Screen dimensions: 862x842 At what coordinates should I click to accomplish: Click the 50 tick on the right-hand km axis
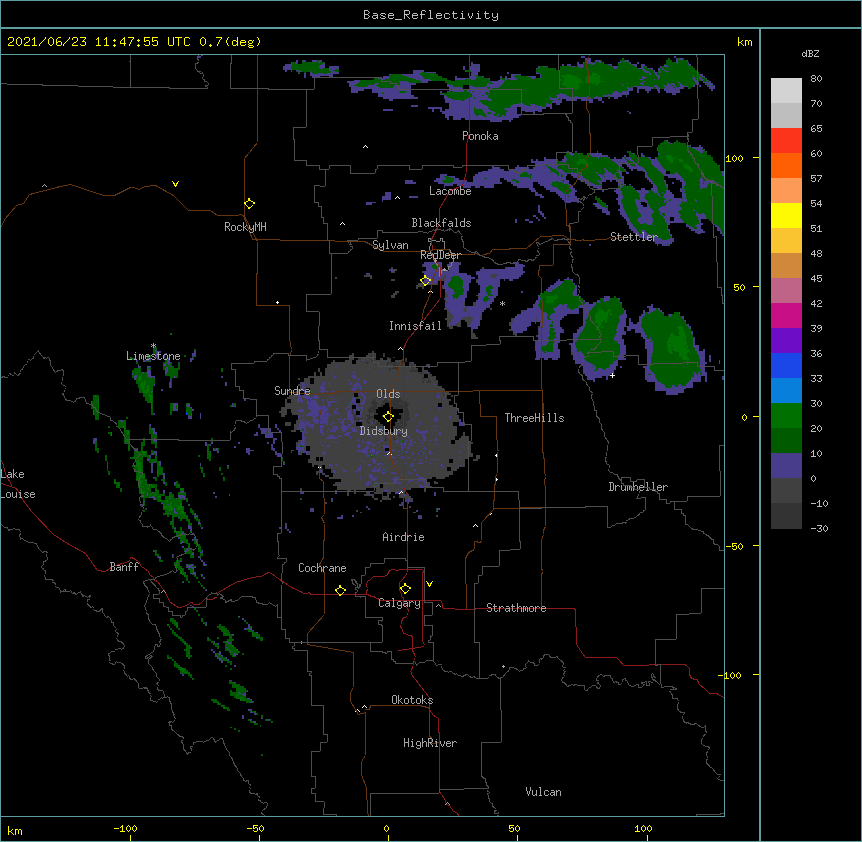click(739, 287)
